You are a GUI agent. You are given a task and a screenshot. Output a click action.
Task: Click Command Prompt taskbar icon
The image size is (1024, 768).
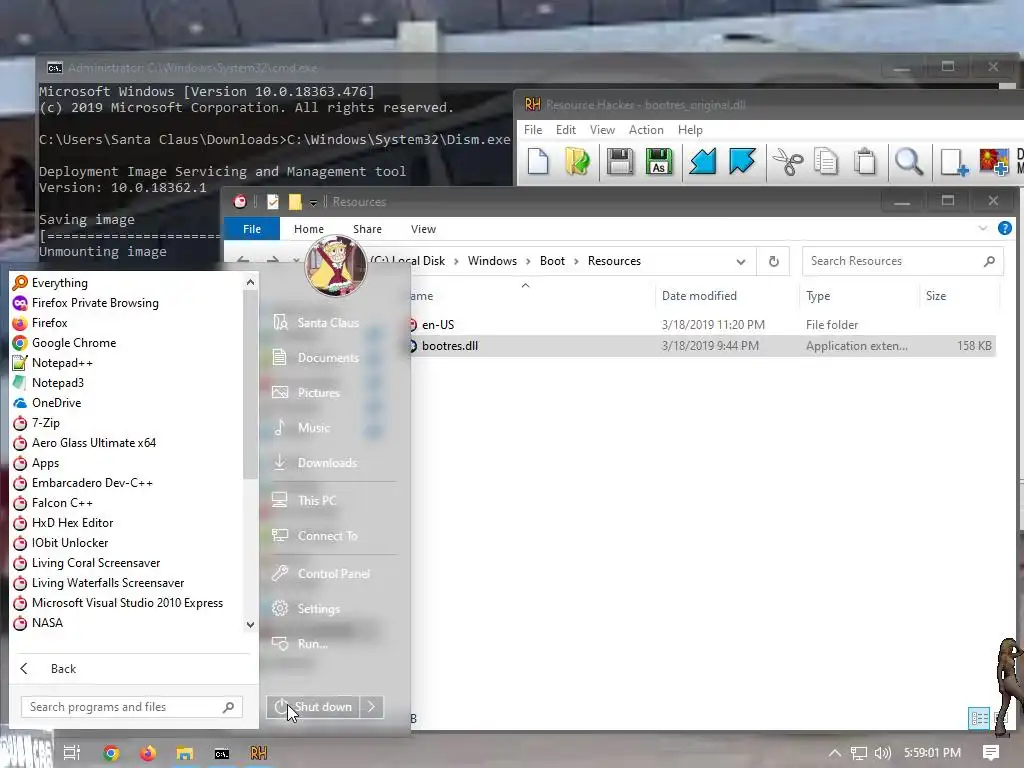pos(222,754)
